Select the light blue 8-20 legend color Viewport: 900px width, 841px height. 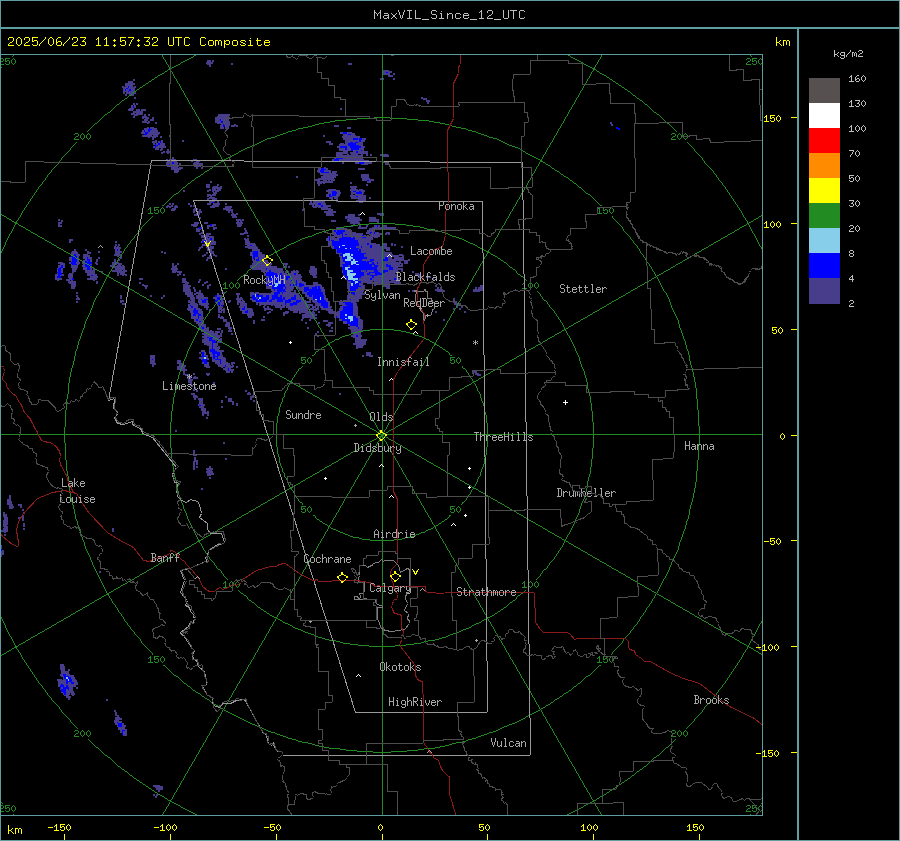pyautogui.click(x=824, y=241)
